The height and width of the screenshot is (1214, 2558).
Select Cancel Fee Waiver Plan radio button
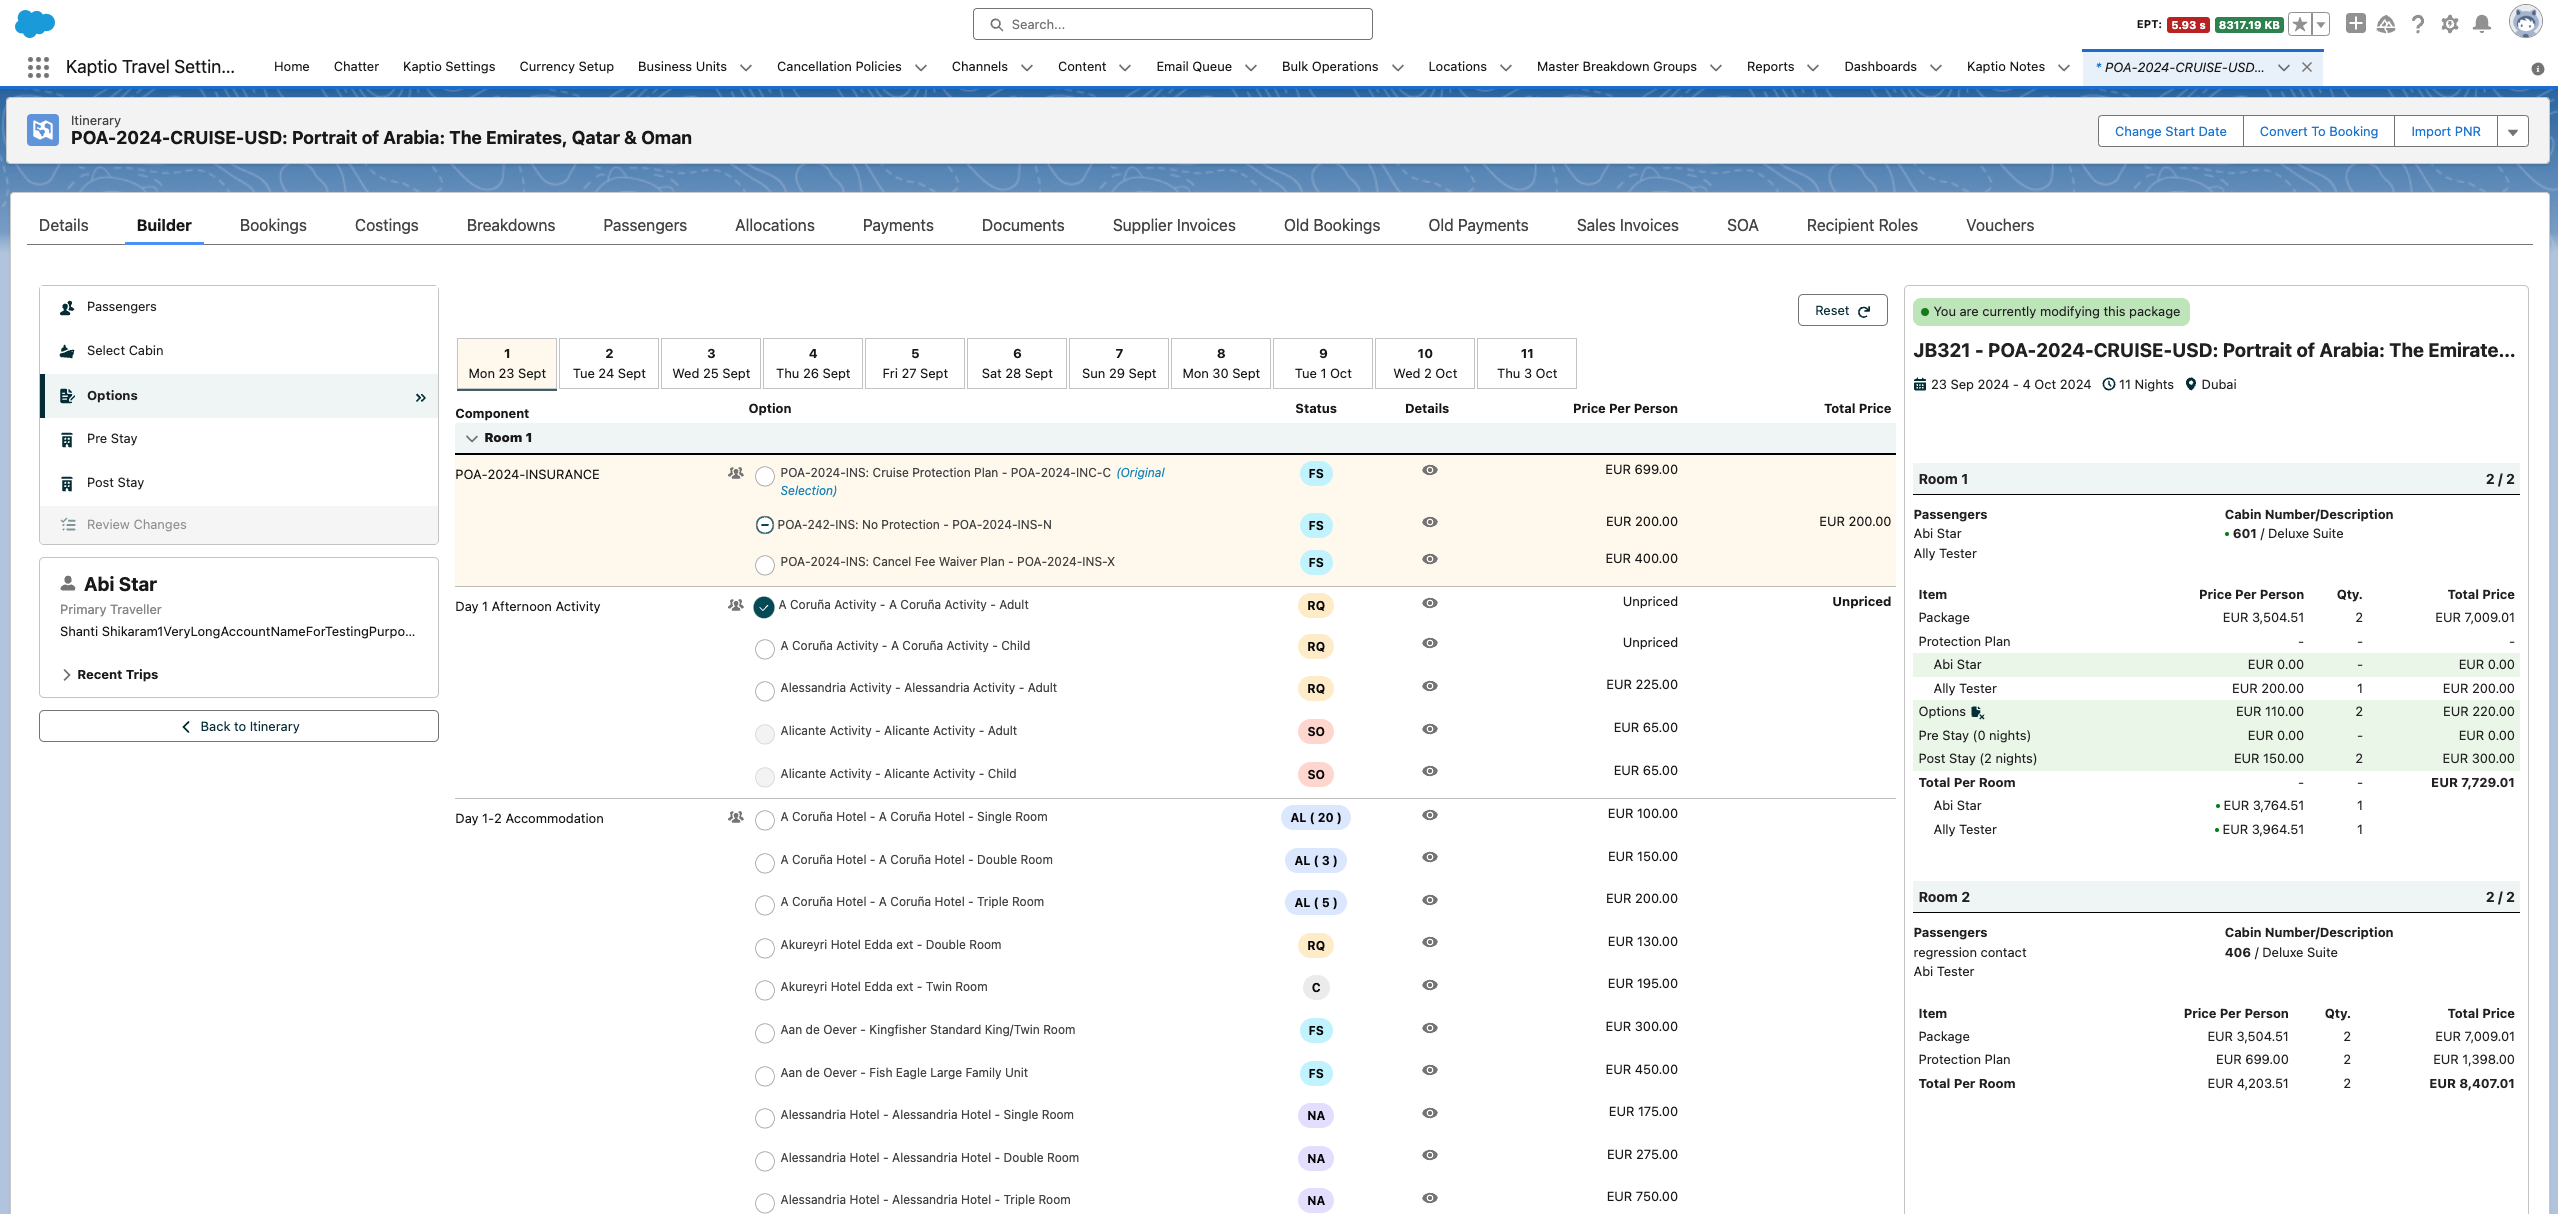pos(764,565)
